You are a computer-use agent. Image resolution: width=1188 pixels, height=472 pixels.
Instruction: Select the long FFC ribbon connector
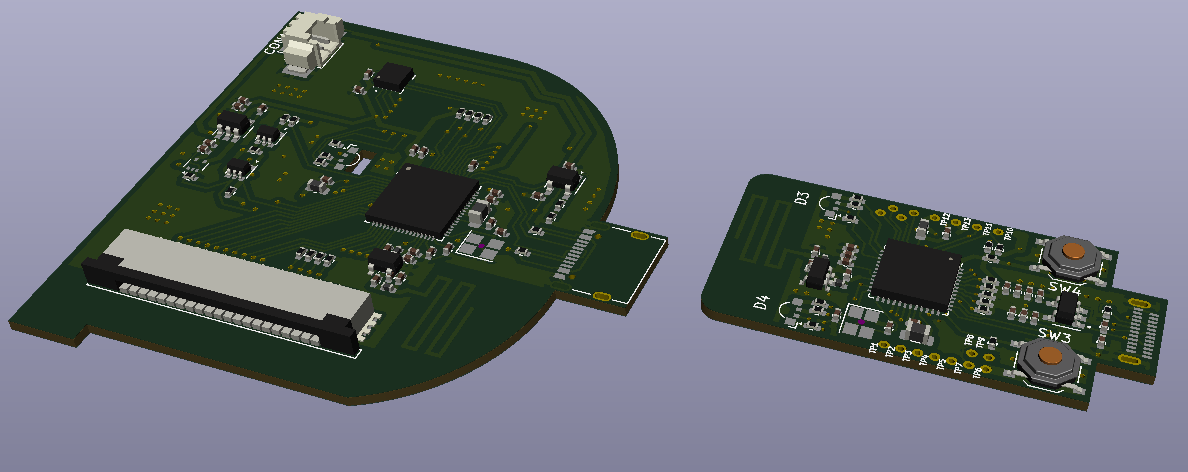coord(228,287)
